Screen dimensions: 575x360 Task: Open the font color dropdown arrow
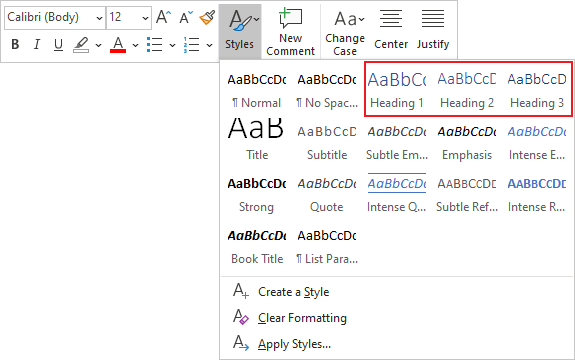[135, 45]
